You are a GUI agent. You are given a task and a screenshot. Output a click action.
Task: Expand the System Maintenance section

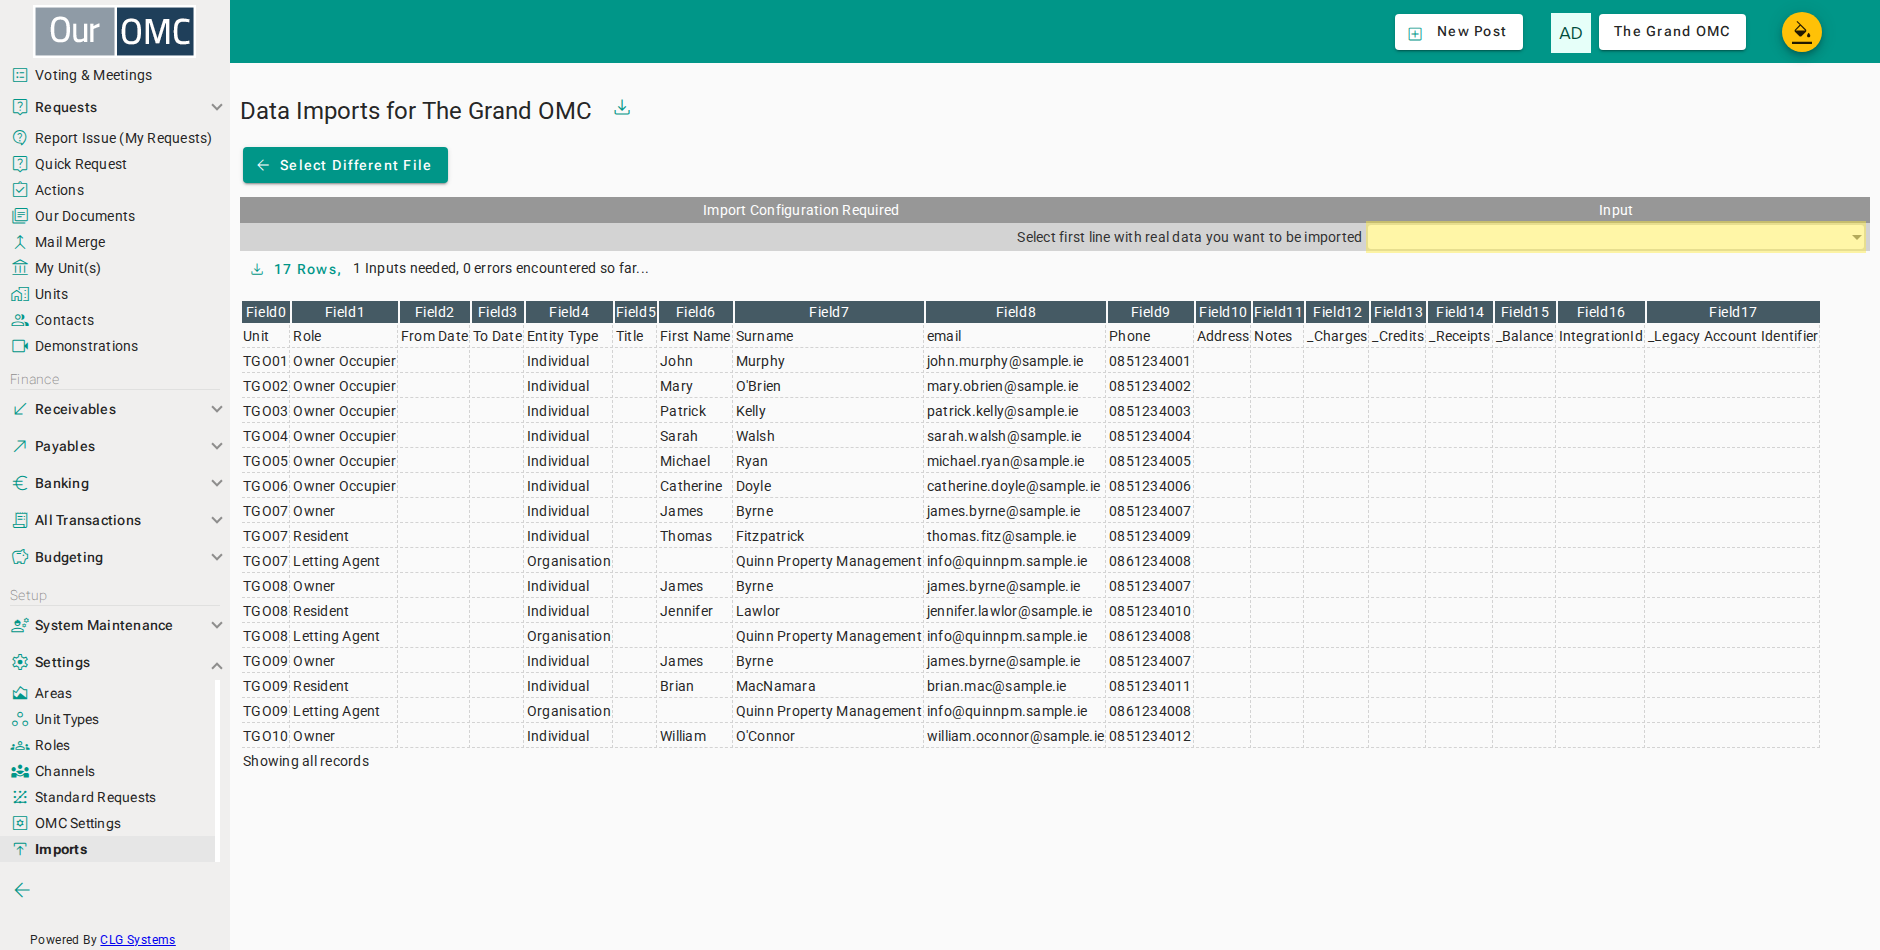click(217, 625)
